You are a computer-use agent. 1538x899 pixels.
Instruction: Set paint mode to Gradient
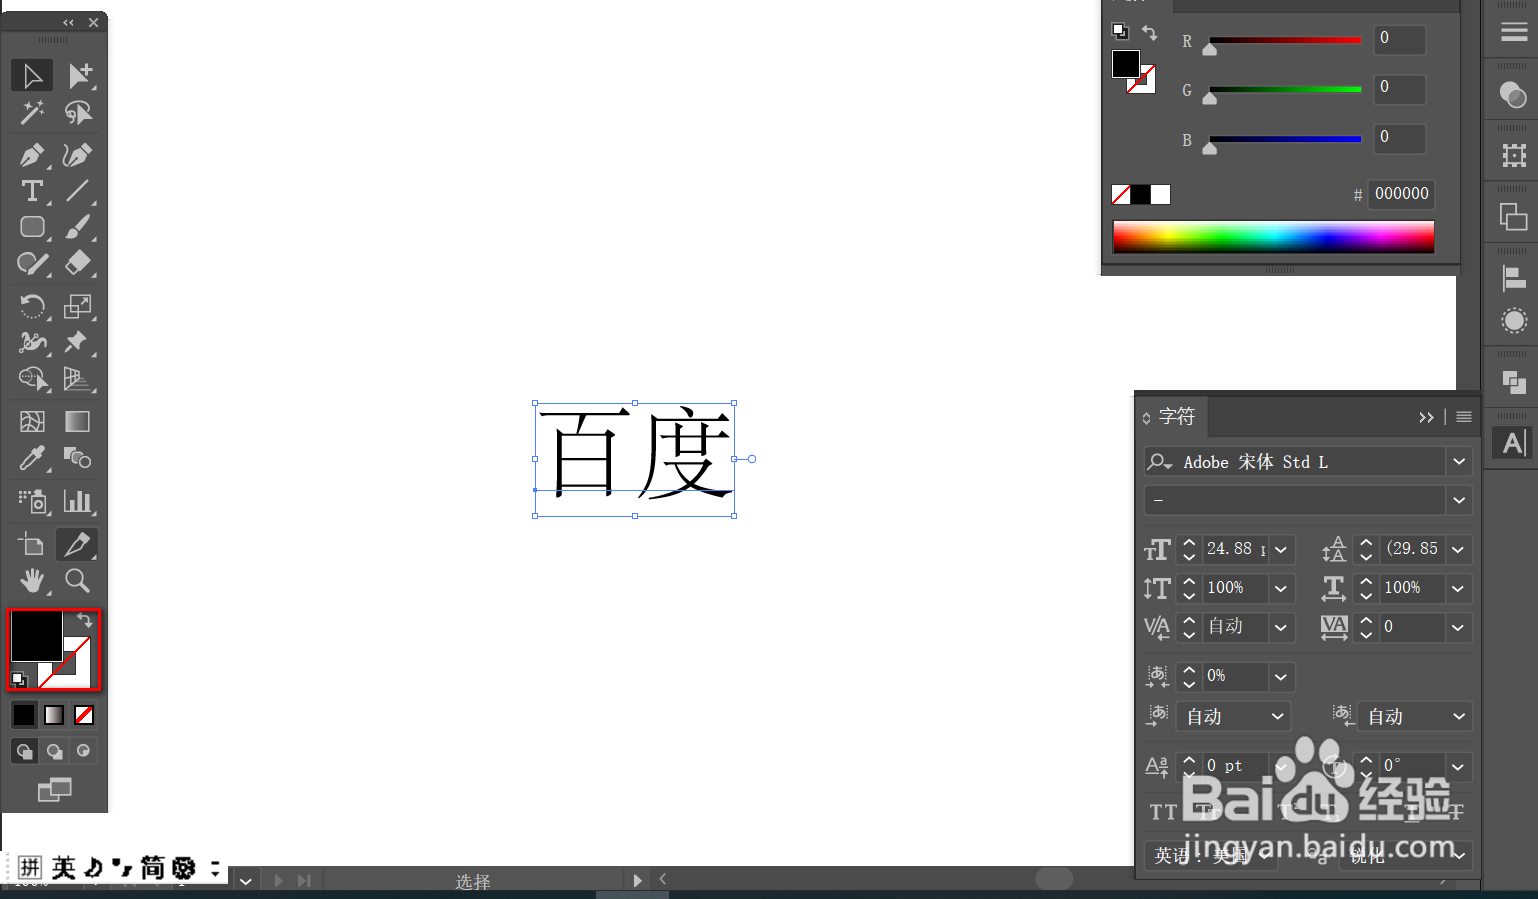tap(54, 715)
